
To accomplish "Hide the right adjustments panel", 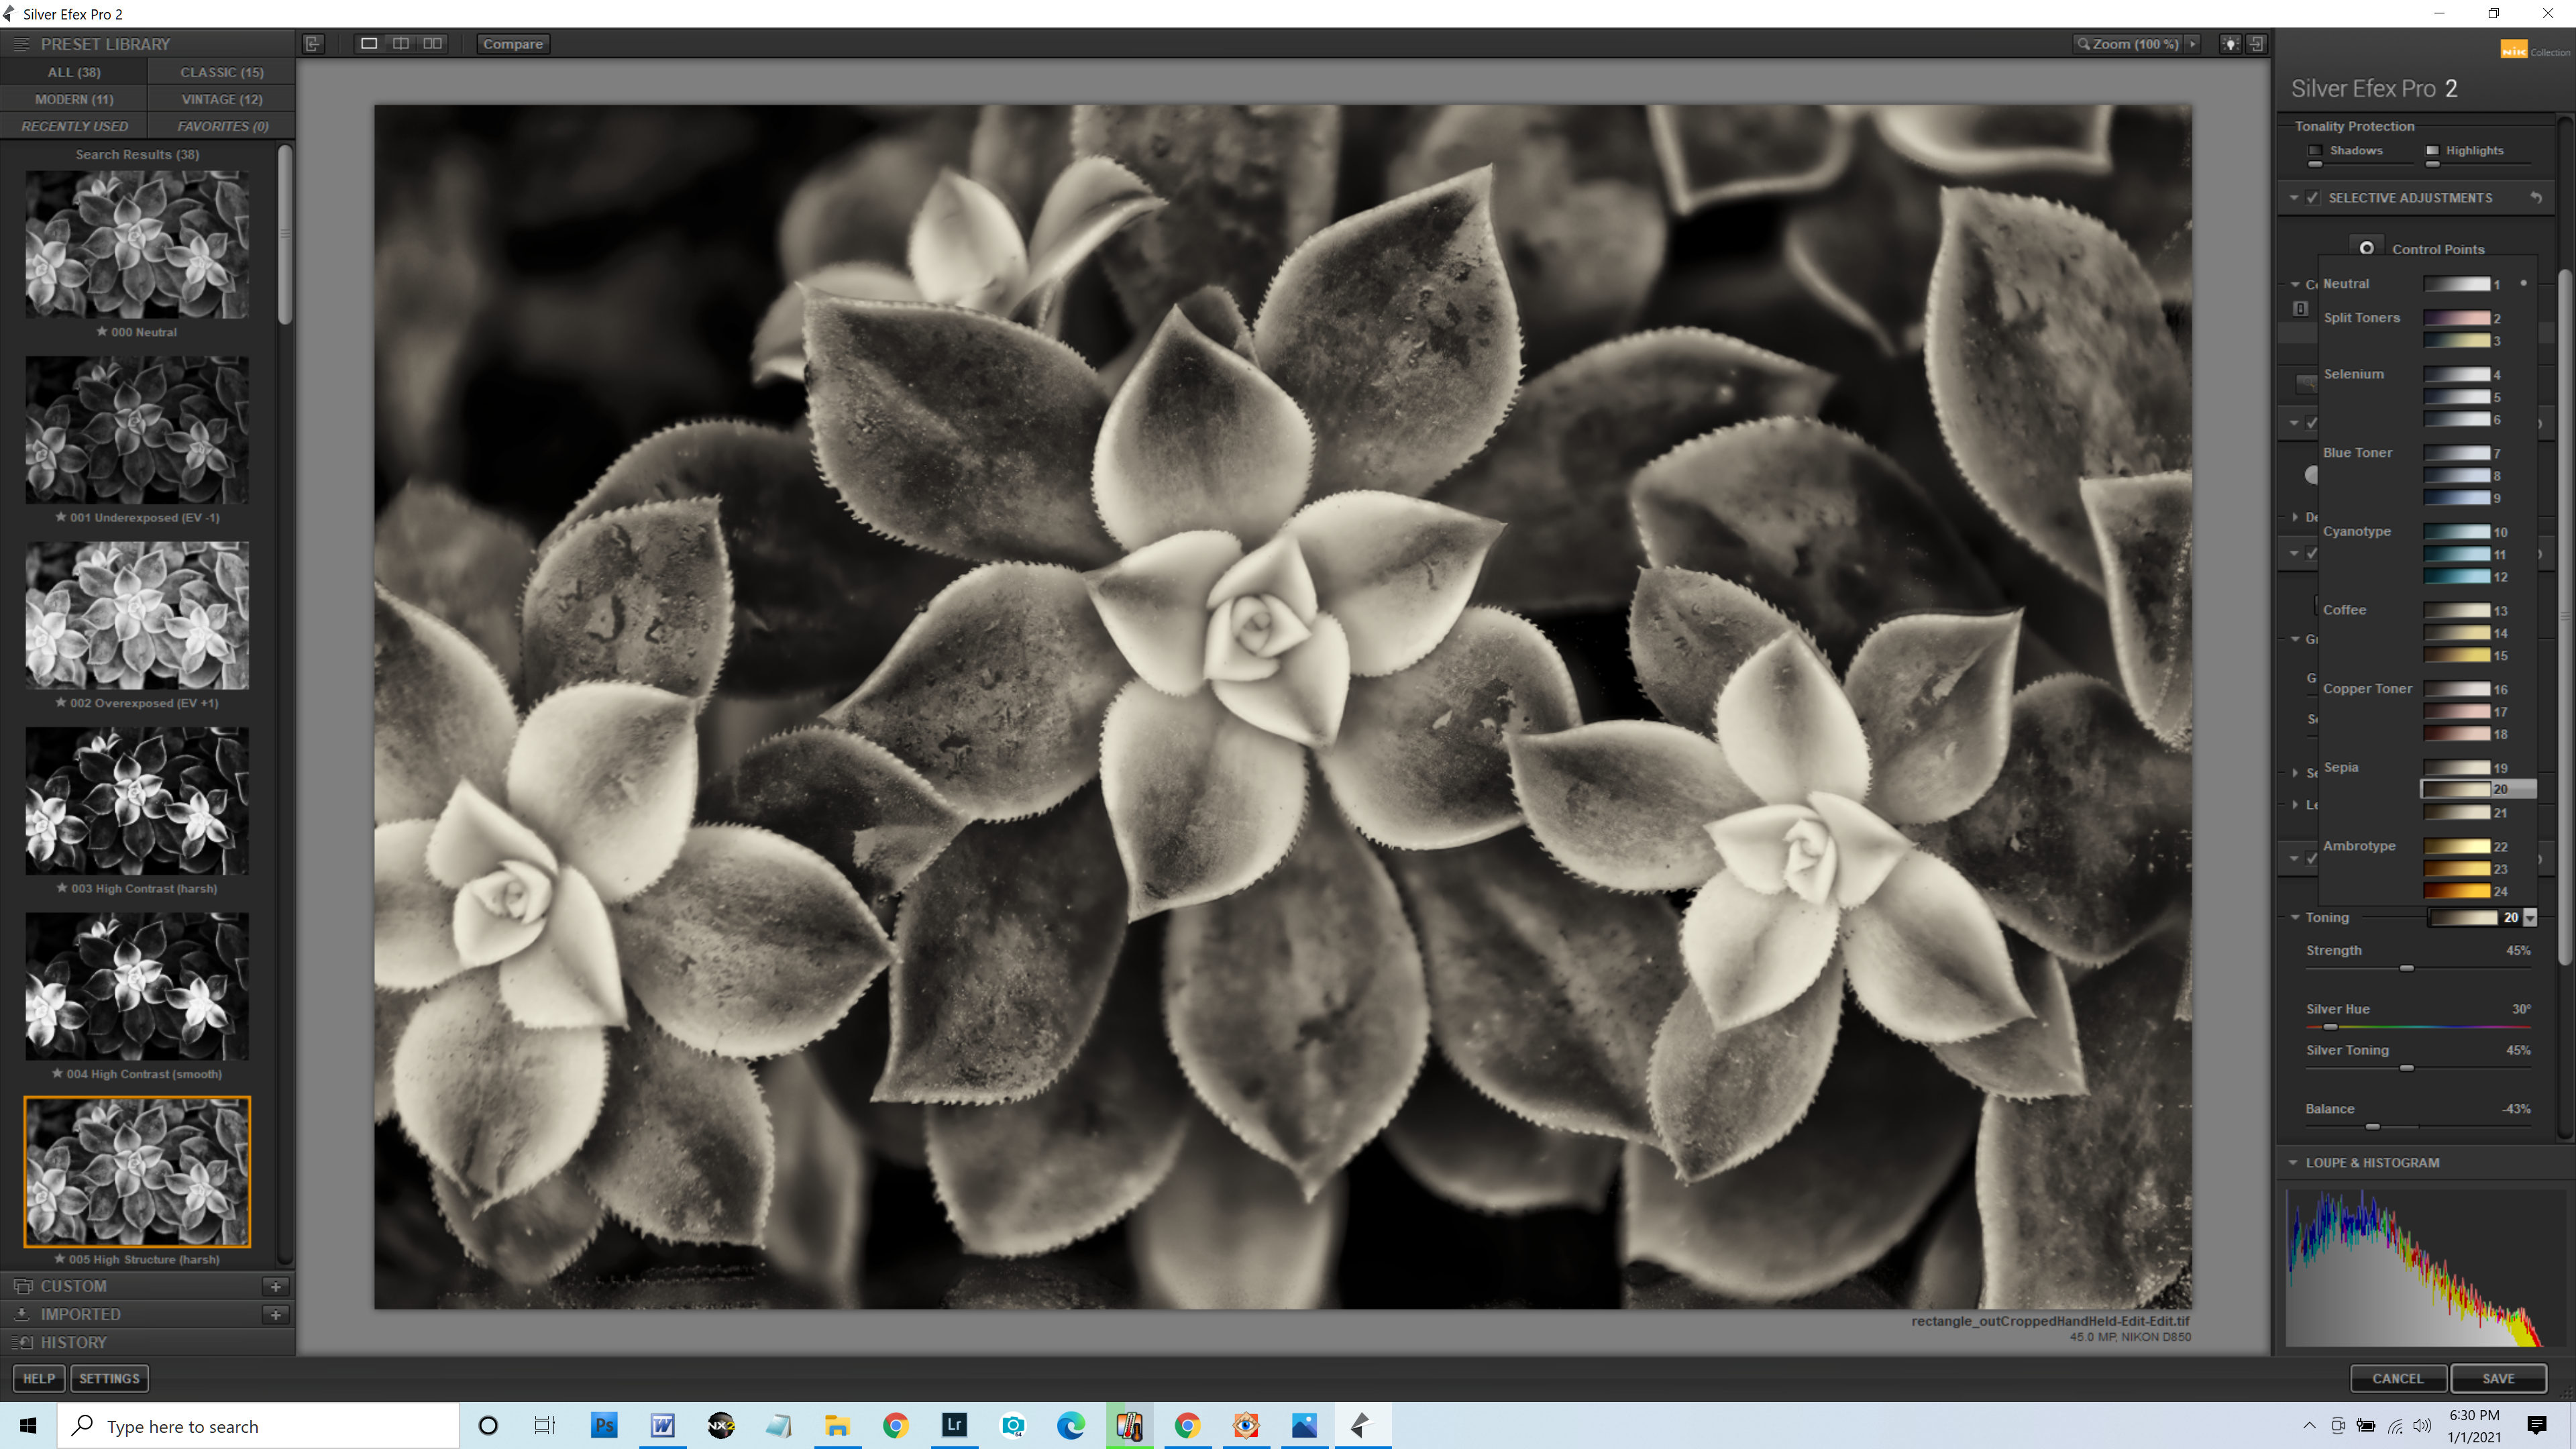I will [2257, 44].
